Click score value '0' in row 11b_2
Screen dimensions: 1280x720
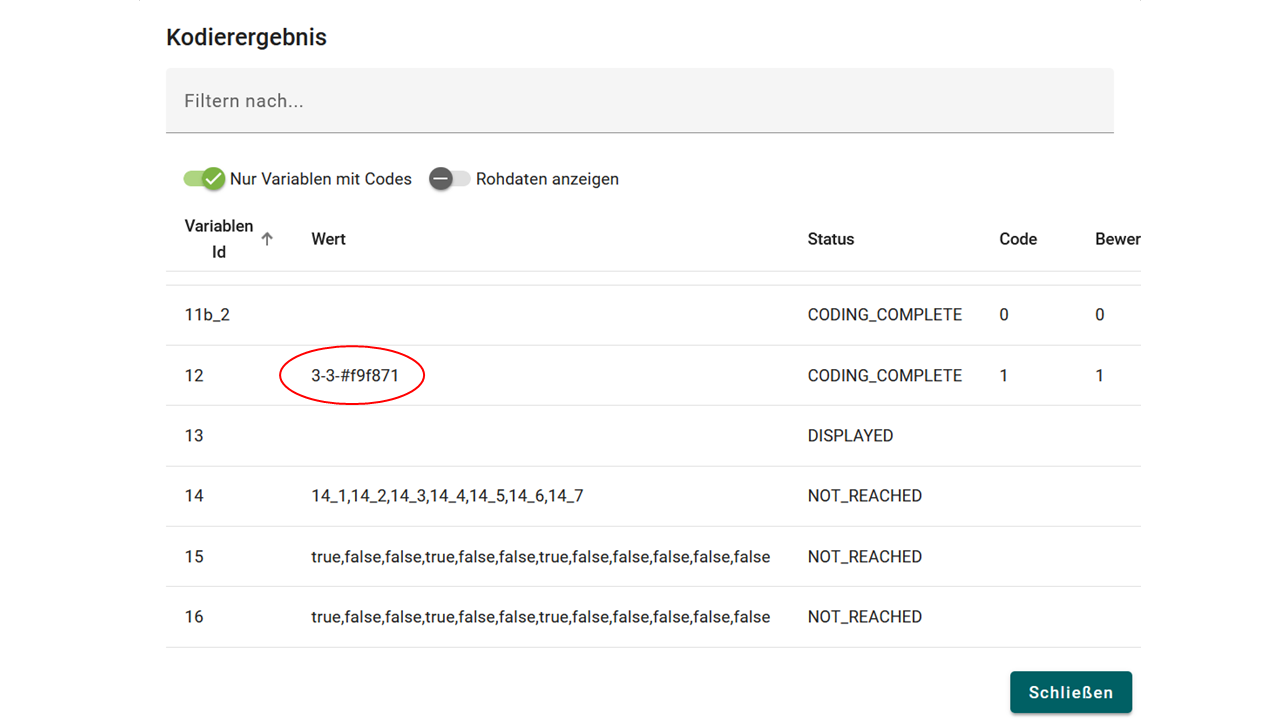(x=1100, y=315)
